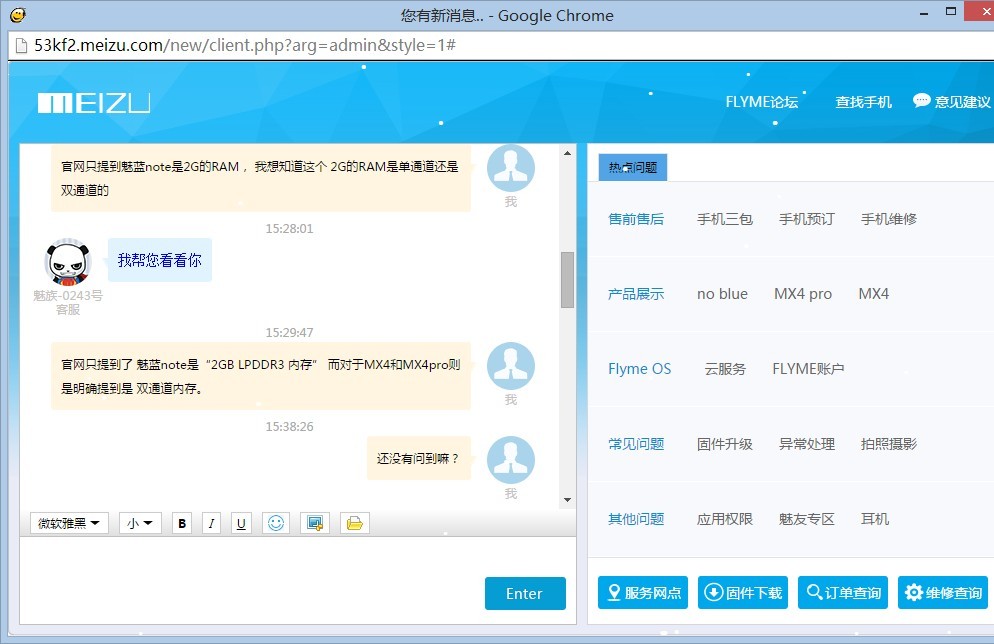Click the send file folder icon

tap(354, 524)
